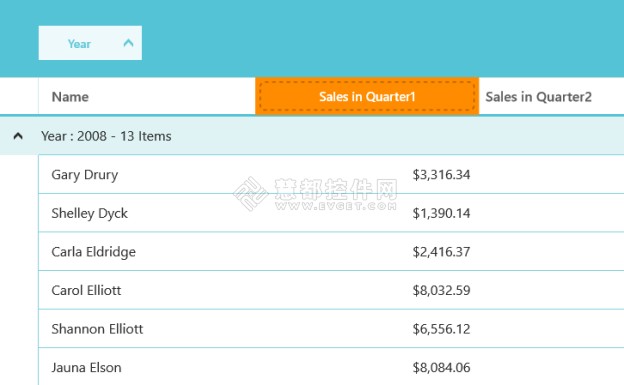This screenshot has width=624, height=385.
Task: Click the Carla Eldridge name cell
Action: pos(147,252)
